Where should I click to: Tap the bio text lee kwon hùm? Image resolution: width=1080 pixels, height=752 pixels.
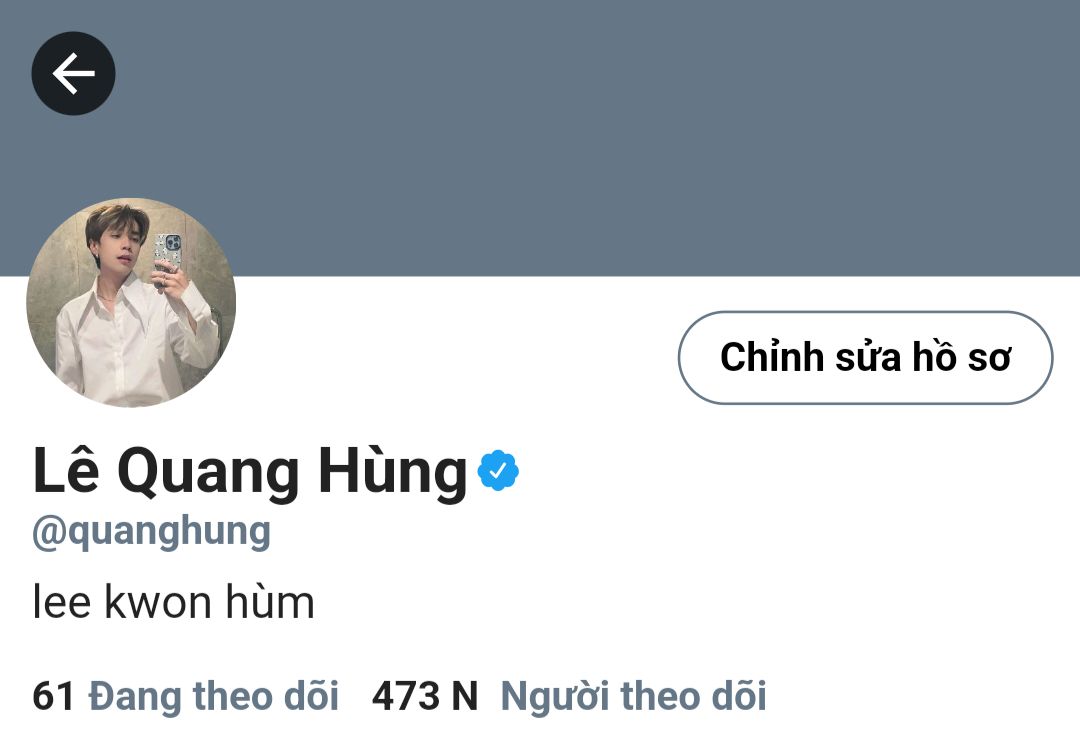click(x=174, y=603)
